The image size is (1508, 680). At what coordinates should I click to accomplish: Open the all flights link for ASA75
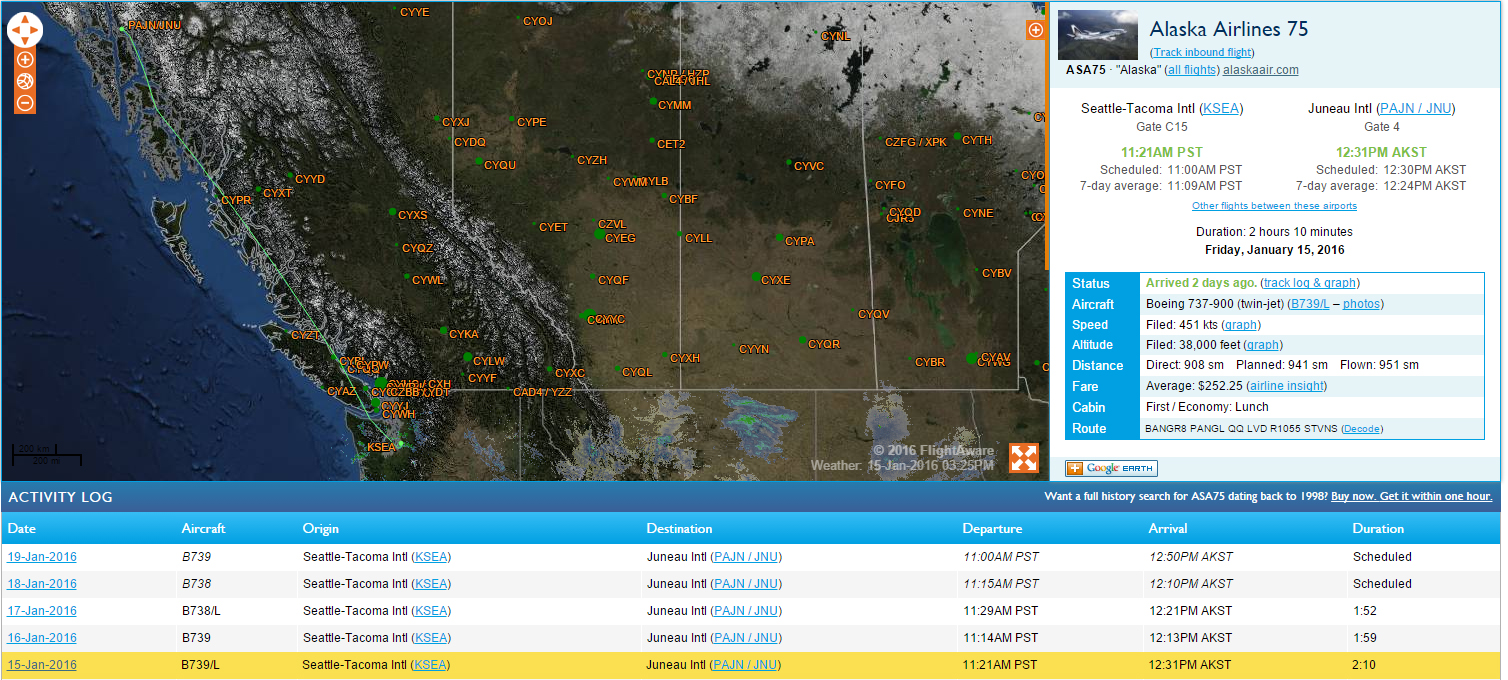1191,70
